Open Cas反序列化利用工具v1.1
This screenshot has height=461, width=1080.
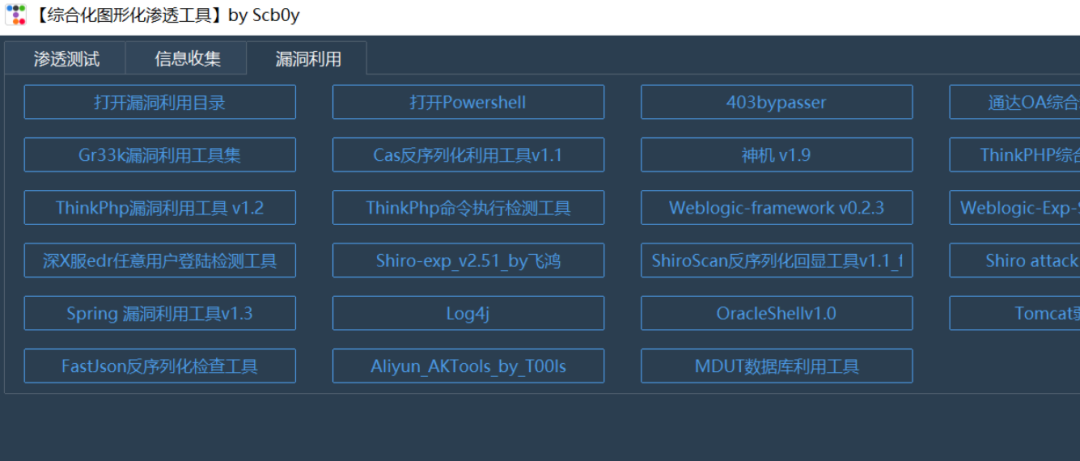pyautogui.click(x=468, y=155)
